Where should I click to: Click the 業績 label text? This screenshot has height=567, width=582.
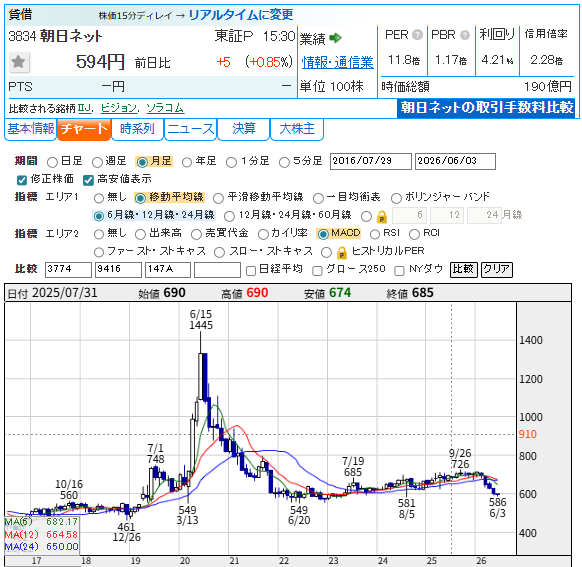click(x=313, y=38)
